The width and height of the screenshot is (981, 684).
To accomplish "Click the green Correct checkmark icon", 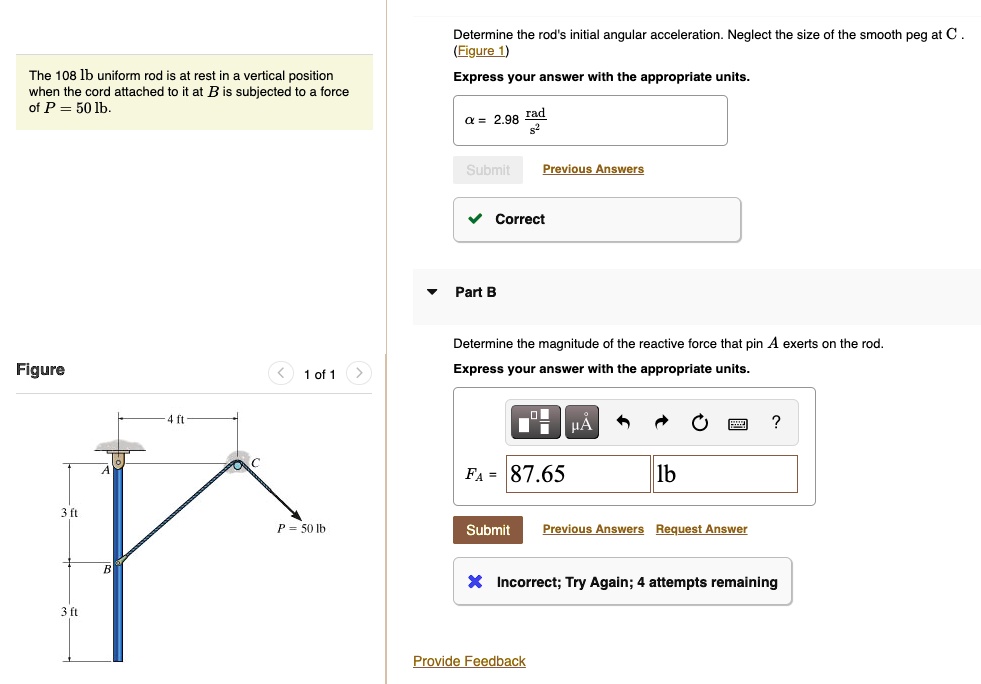I will coord(478,219).
